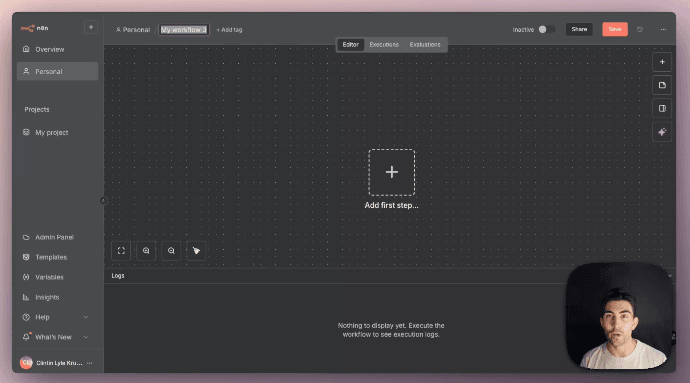Switch to the Executions tab
Viewport: 690px width, 383px height.
(384, 44)
